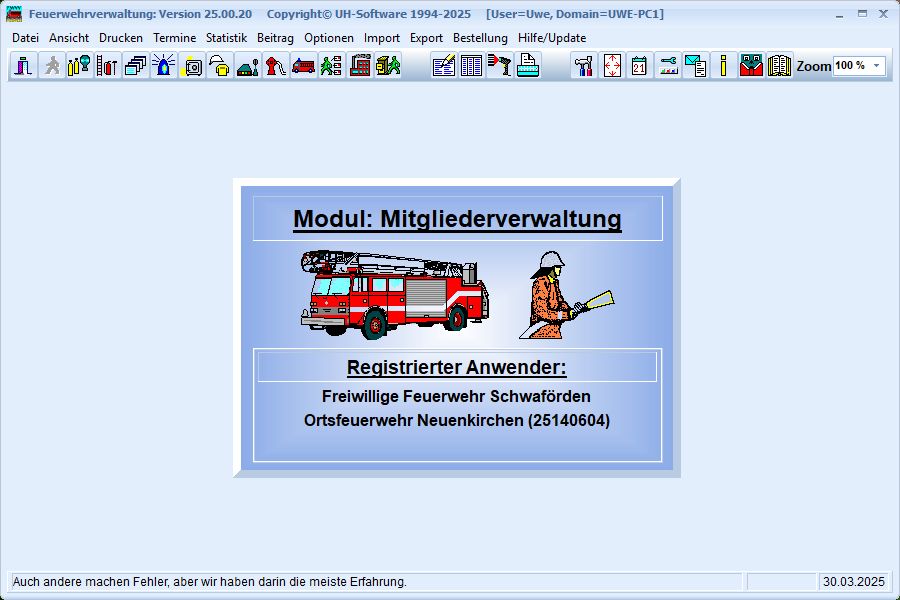
Task: Open the Import menu
Action: tap(382, 38)
